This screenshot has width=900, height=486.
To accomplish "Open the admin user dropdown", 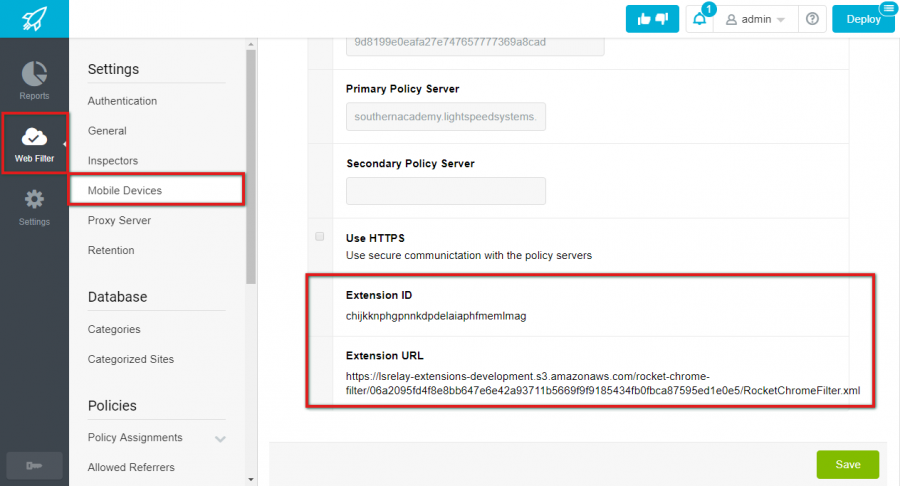I will [755, 19].
